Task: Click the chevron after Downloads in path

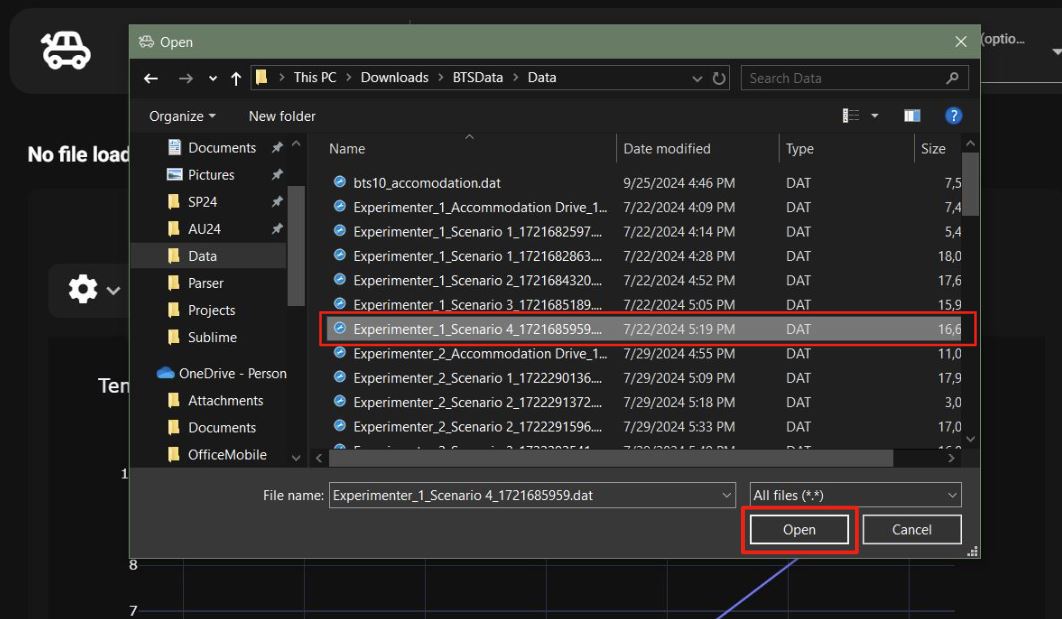Action: 440,78
